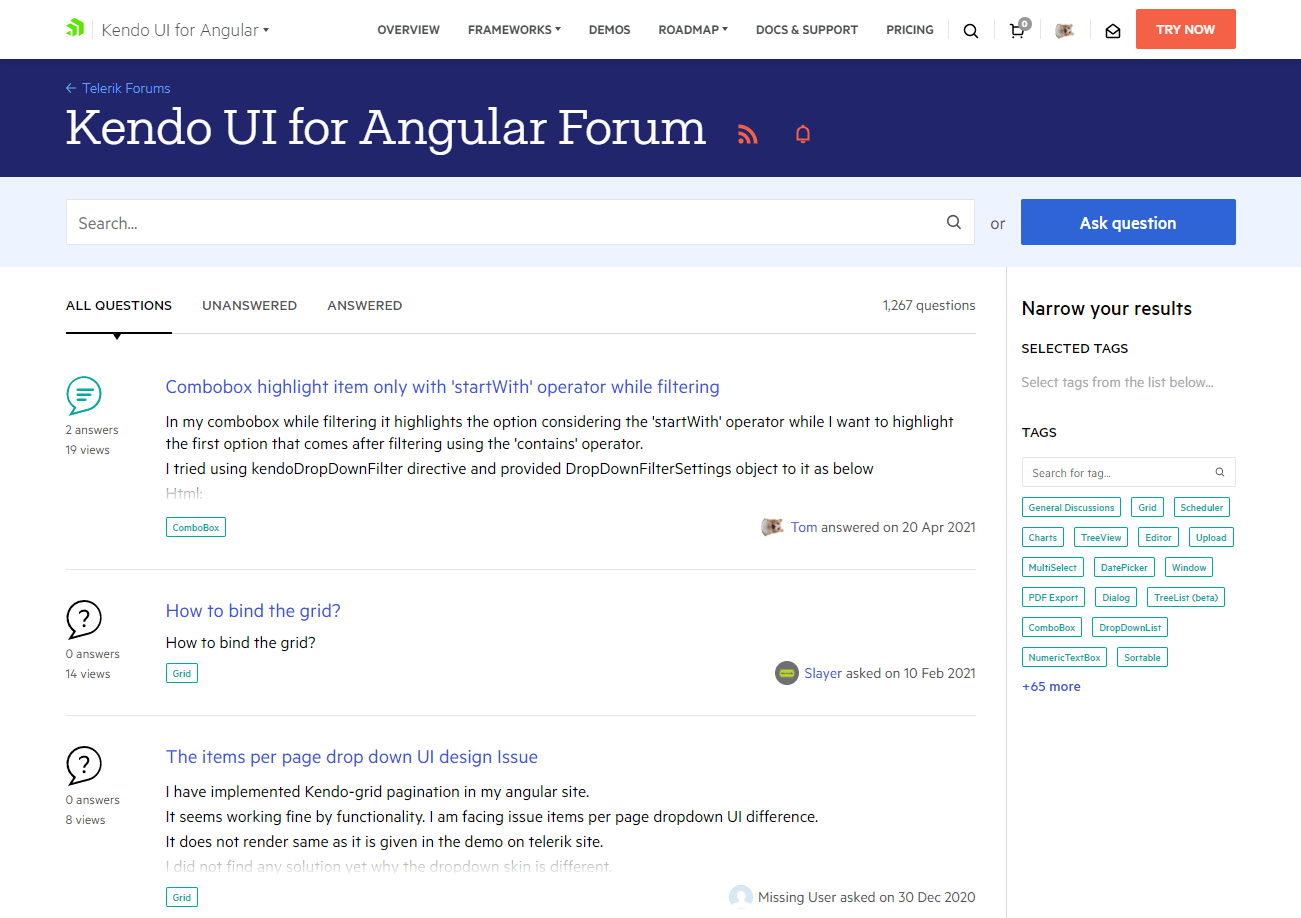Screen dimensions: 1301x918
Task: Filter by TreeView tag
Action: point(1101,537)
